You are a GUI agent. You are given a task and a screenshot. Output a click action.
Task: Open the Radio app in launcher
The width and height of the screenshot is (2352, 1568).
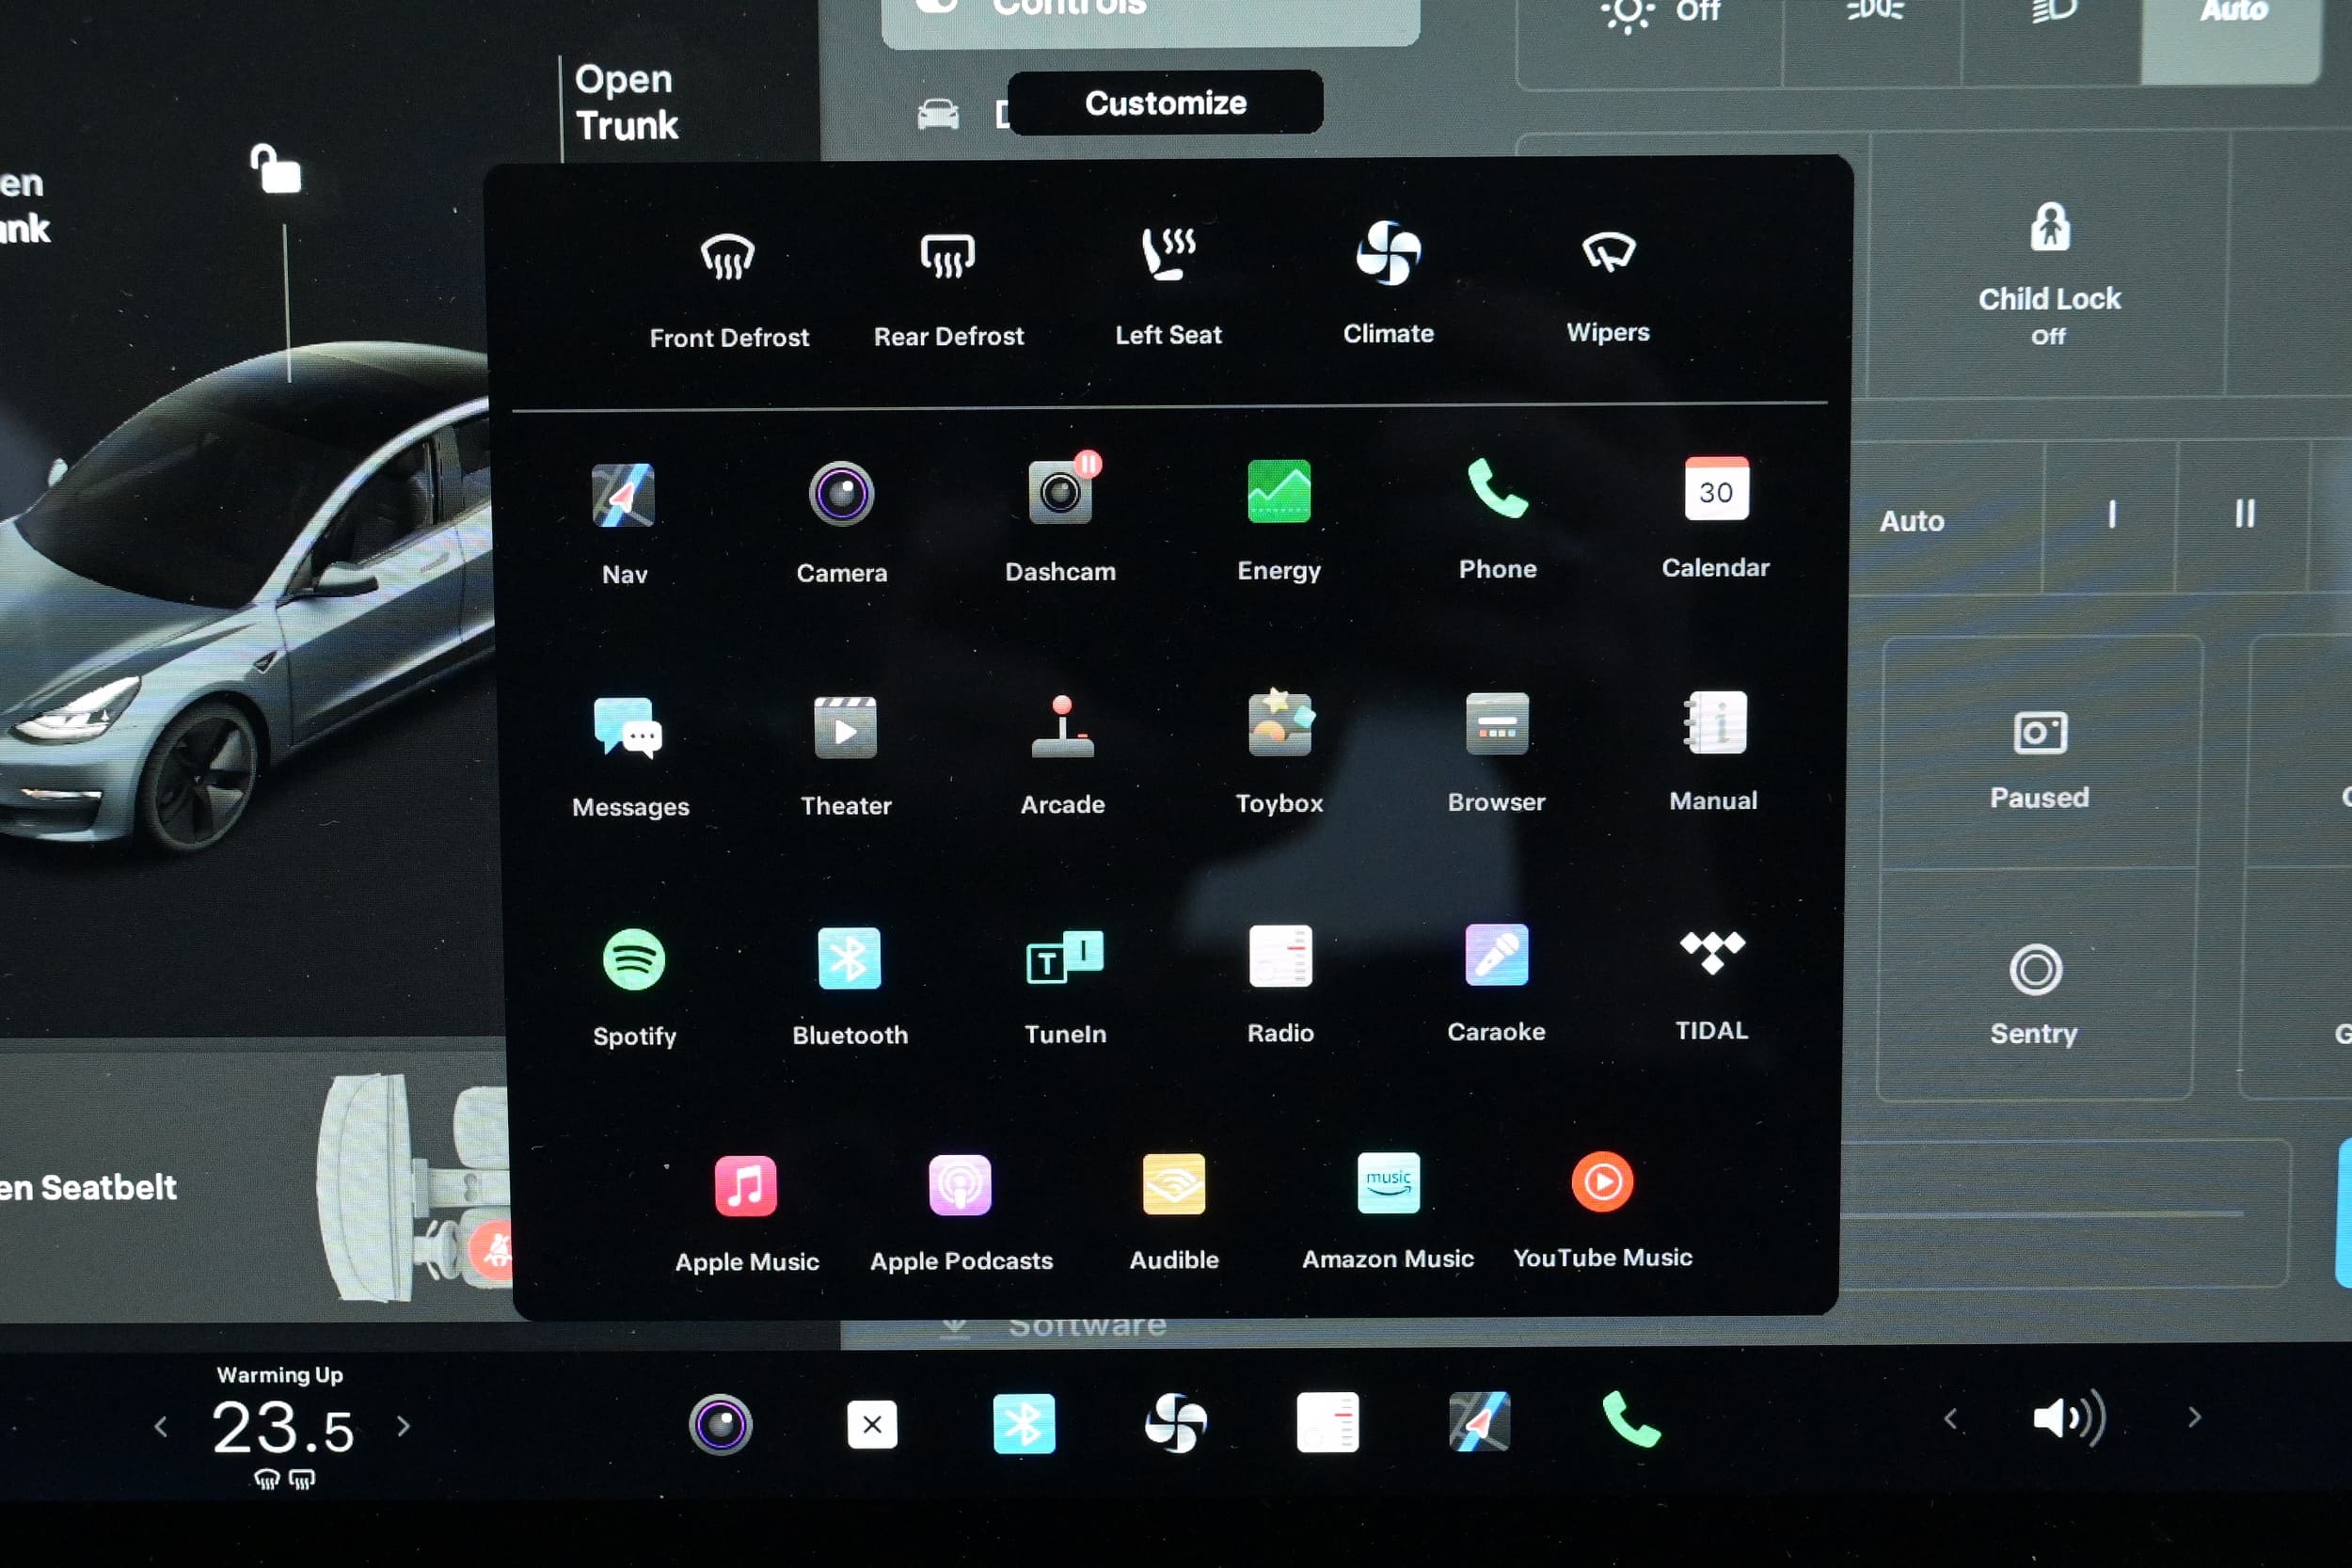point(1280,985)
